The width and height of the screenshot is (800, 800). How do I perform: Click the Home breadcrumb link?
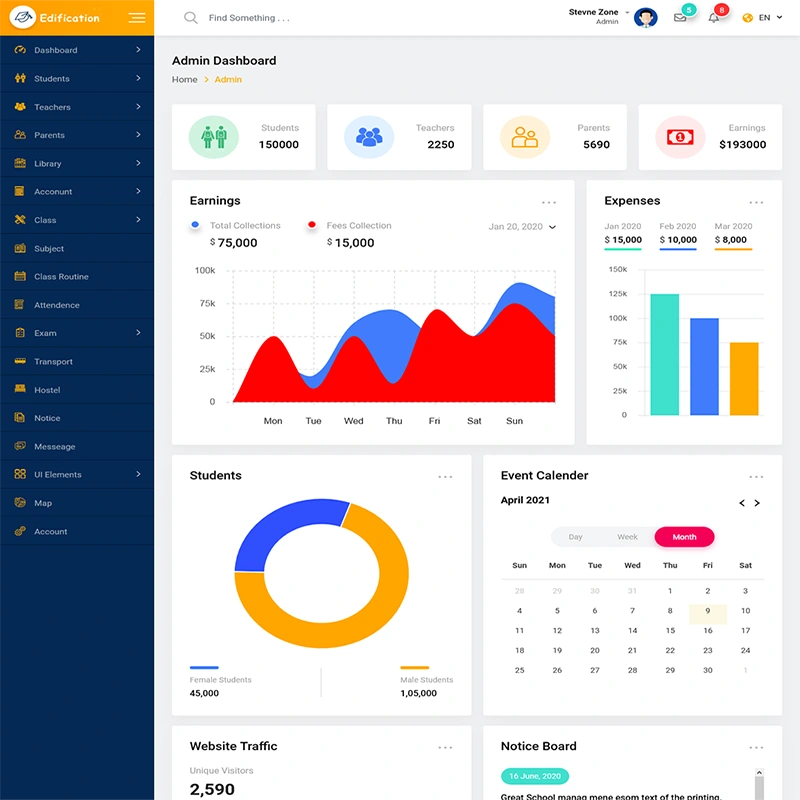[x=184, y=79]
